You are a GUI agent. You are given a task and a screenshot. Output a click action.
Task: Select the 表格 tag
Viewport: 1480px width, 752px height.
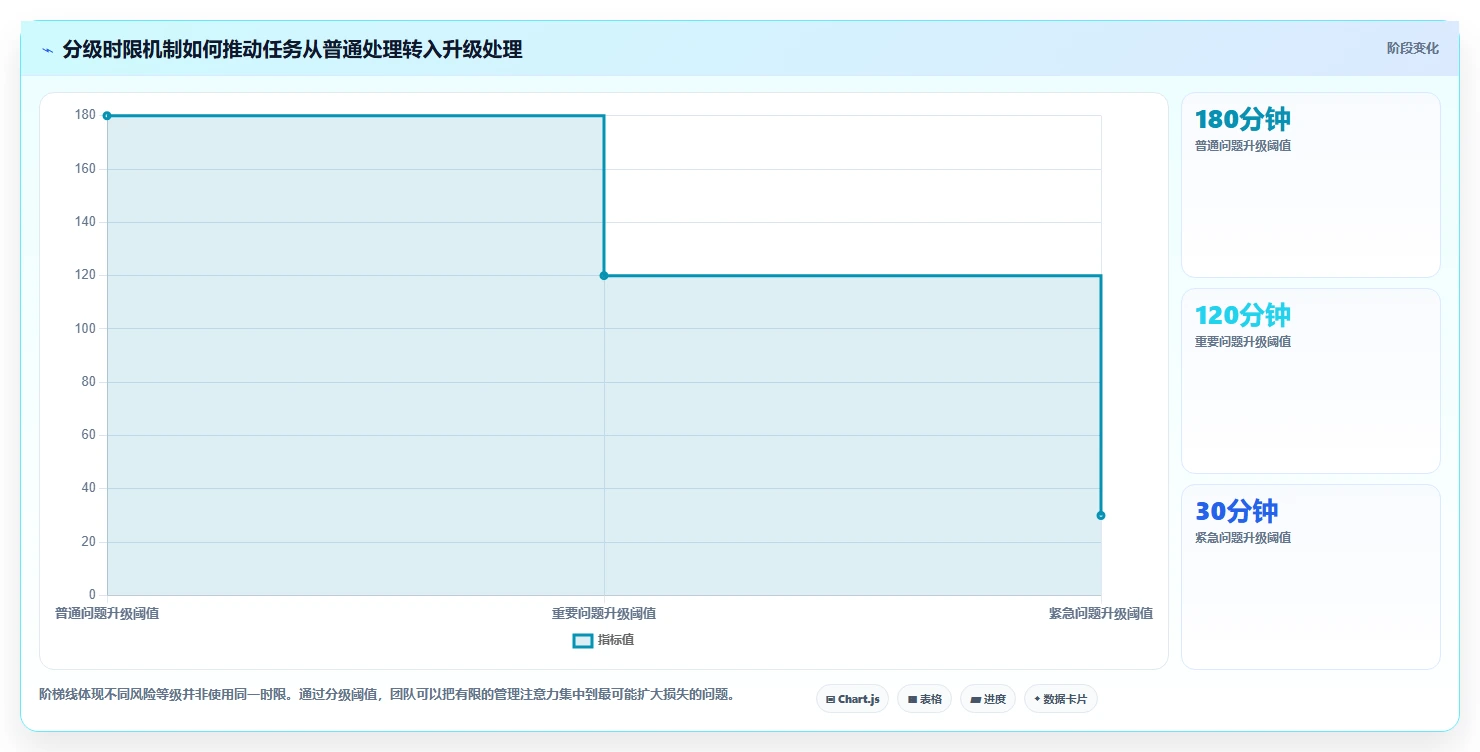click(x=924, y=699)
